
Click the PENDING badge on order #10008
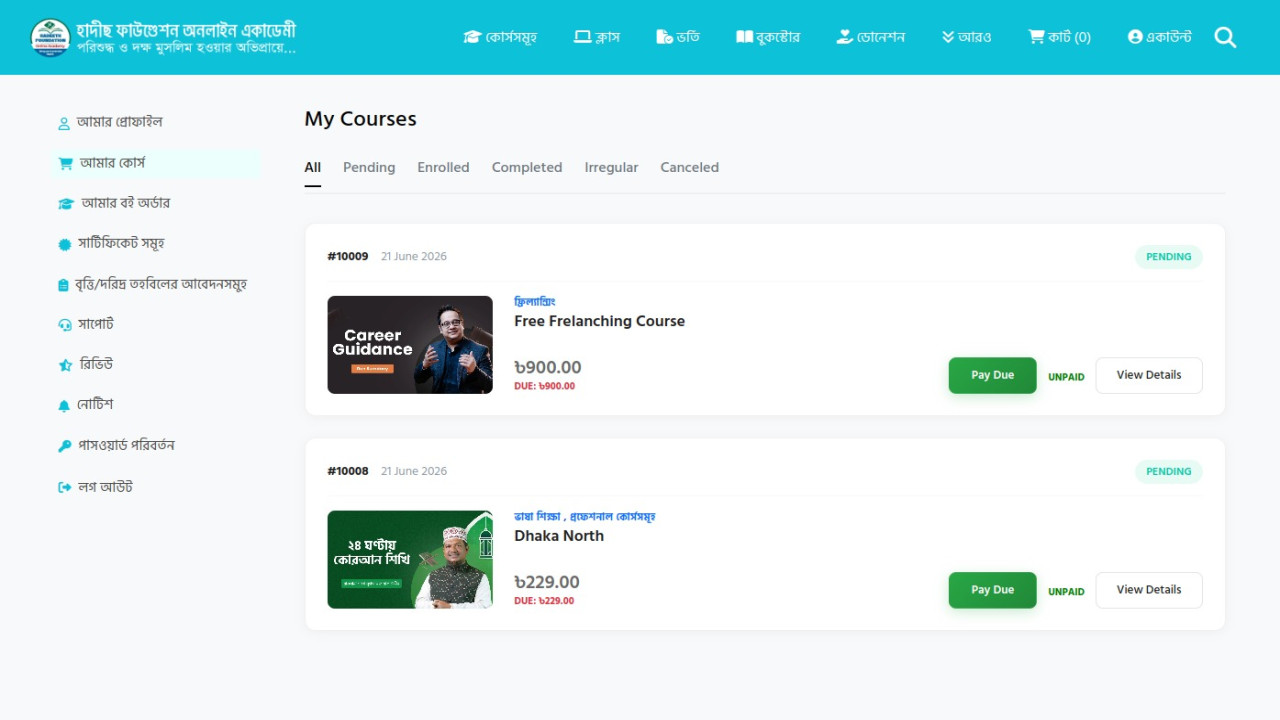[1168, 472]
